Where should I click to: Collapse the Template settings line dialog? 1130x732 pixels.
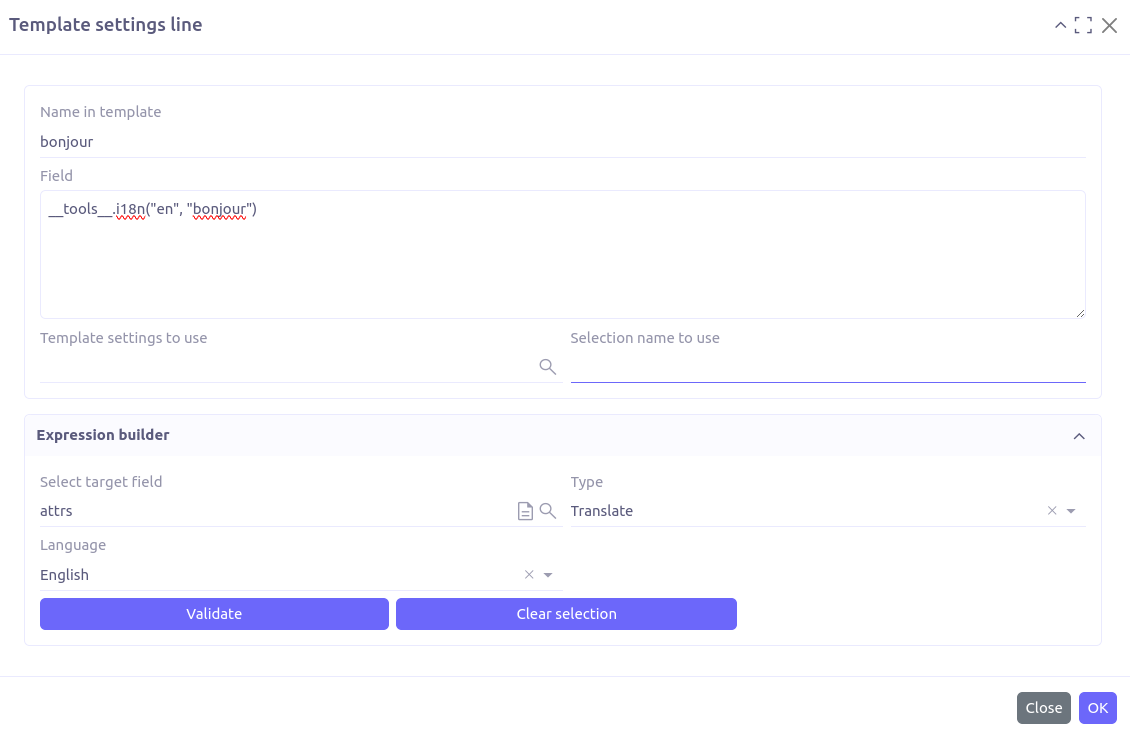pos(1060,26)
